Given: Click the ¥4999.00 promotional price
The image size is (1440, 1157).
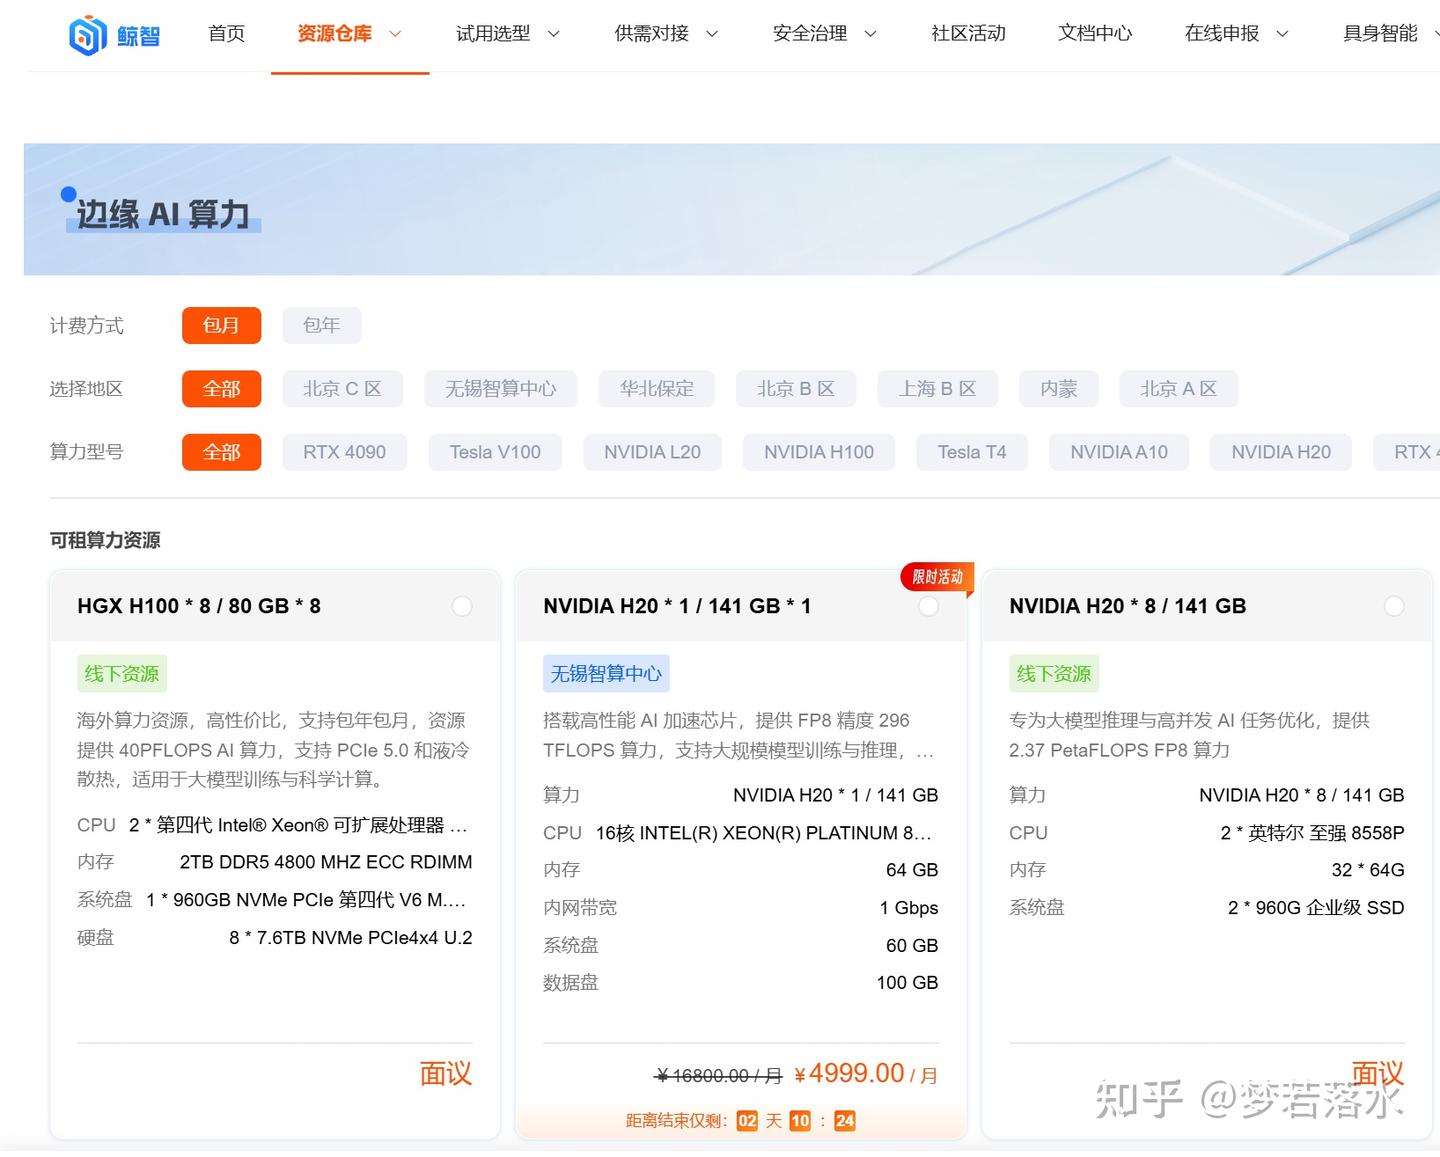Looking at the screenshot, I should point(850,1074).
